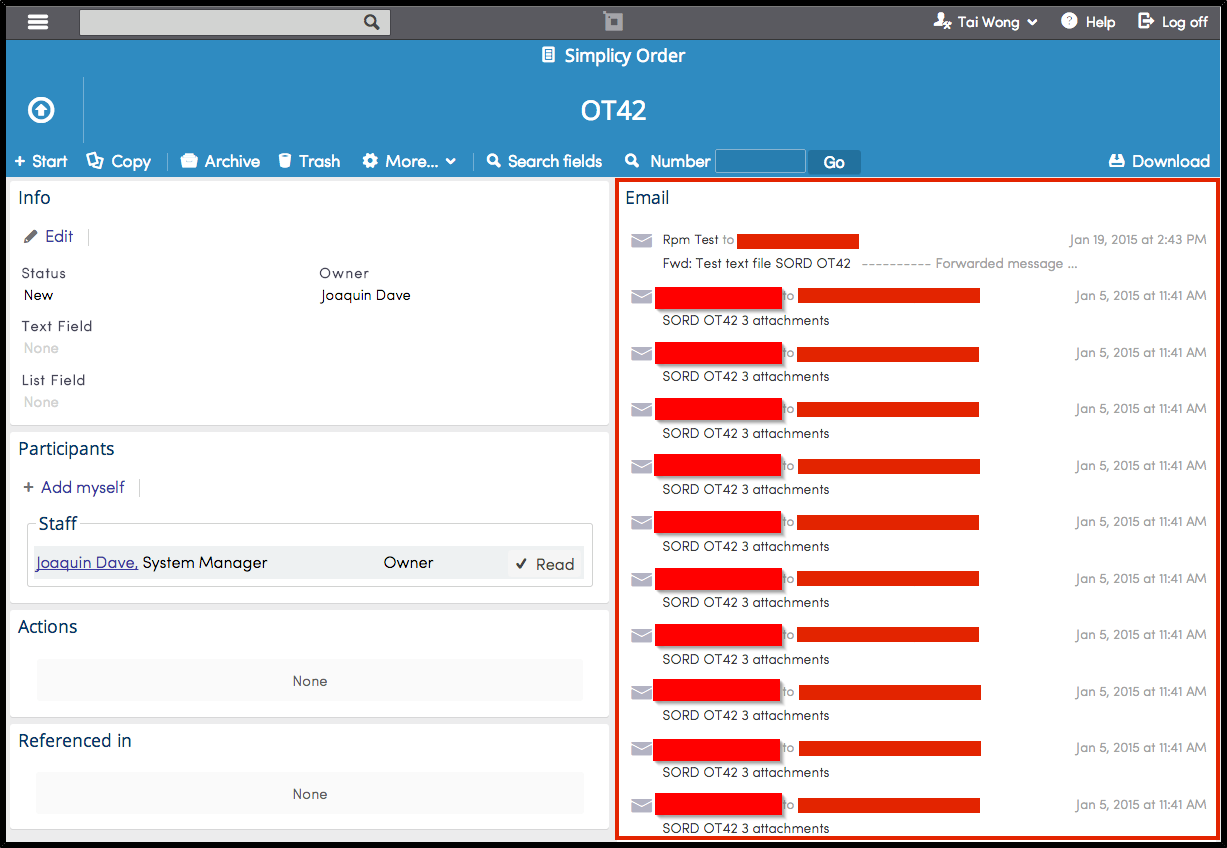Click the Trash bin icon
1227x848 pixels.
coord(285,161)
